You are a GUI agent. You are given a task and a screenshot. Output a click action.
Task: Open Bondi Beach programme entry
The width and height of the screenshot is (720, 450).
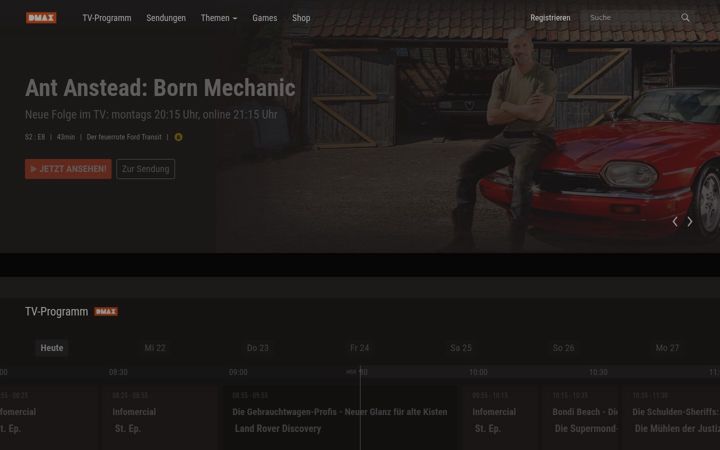[581, 418]
